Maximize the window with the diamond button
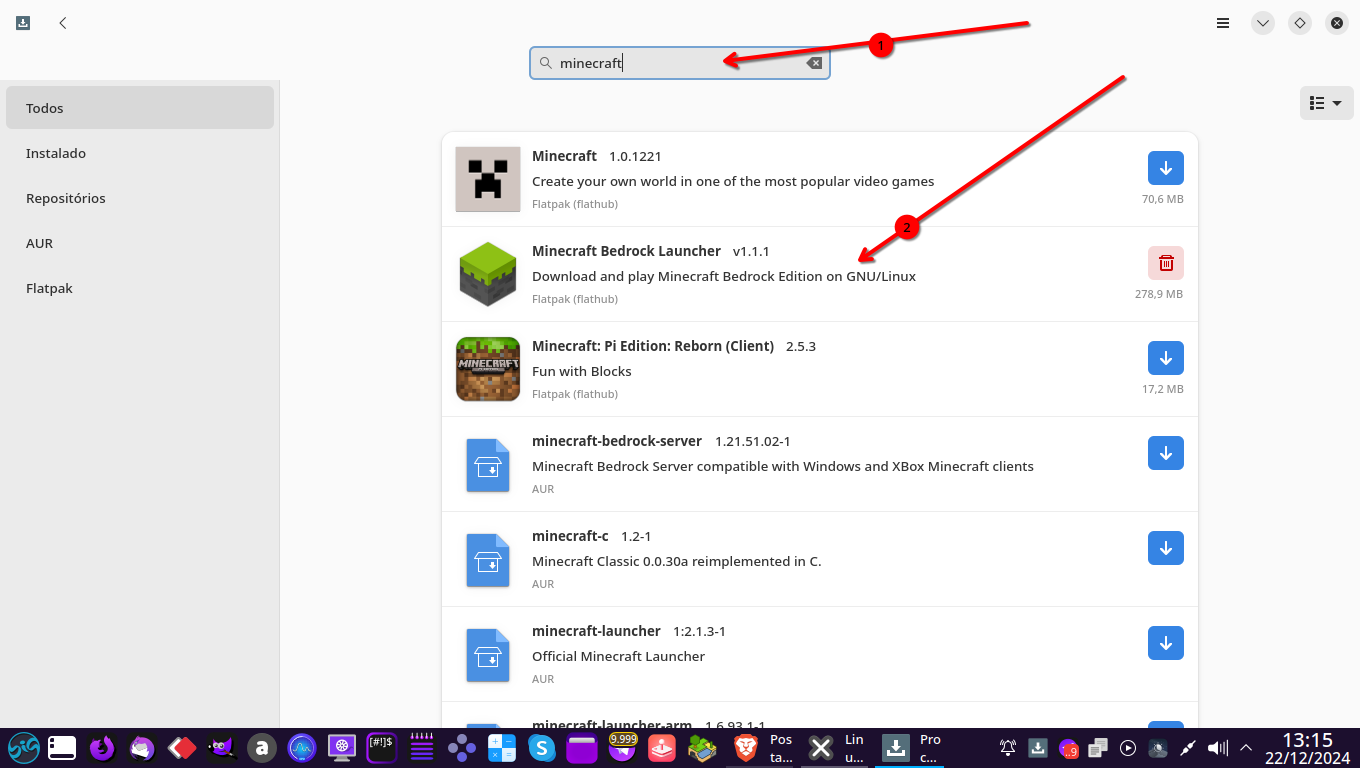 (1300, 22)
